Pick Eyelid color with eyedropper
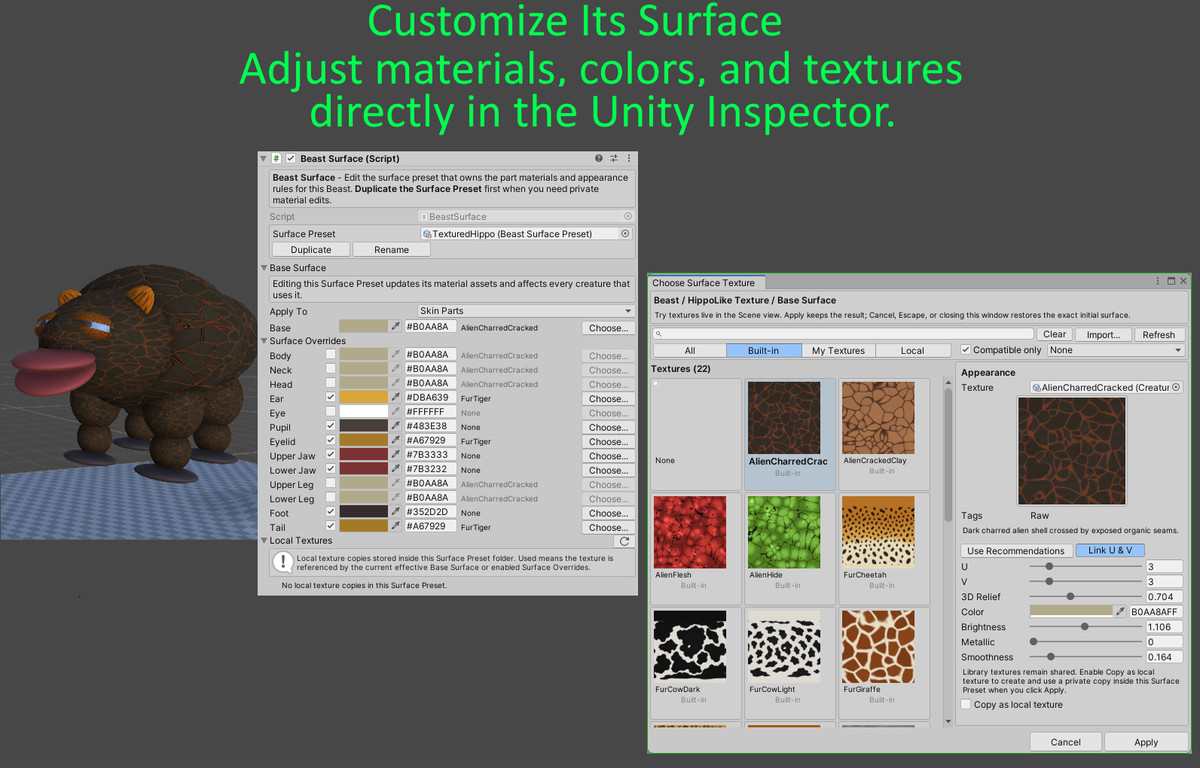1200x768 pixels. coord(395,441)
